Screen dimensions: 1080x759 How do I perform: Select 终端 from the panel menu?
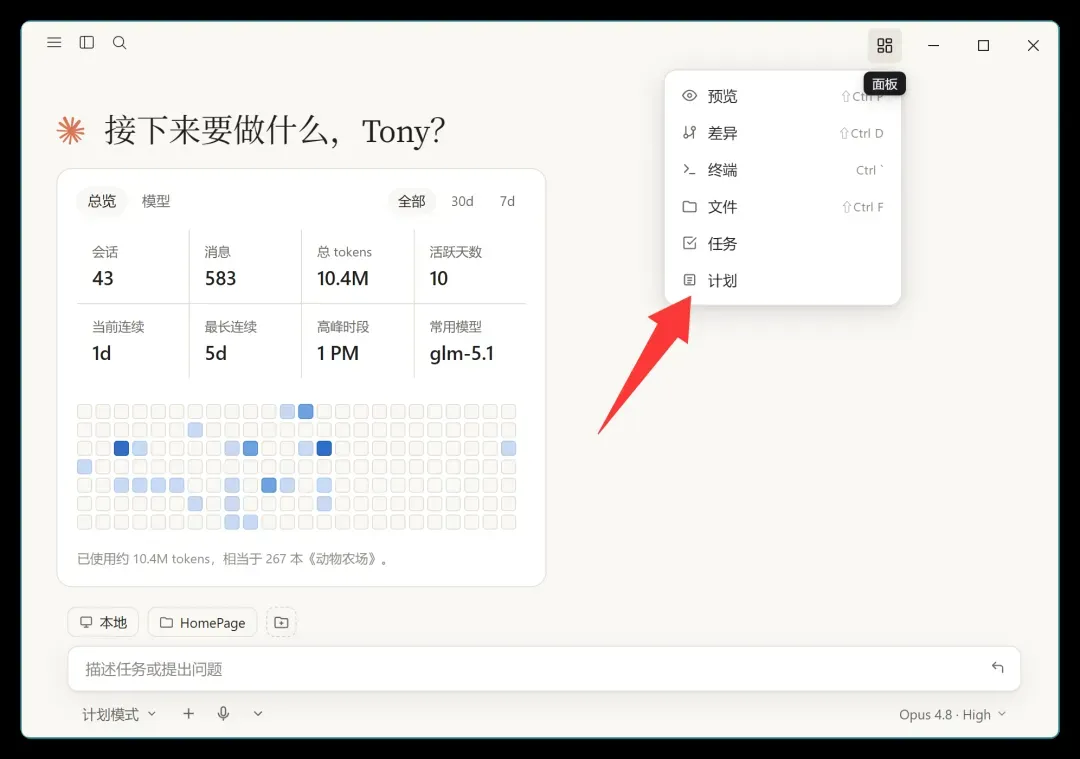782,169
